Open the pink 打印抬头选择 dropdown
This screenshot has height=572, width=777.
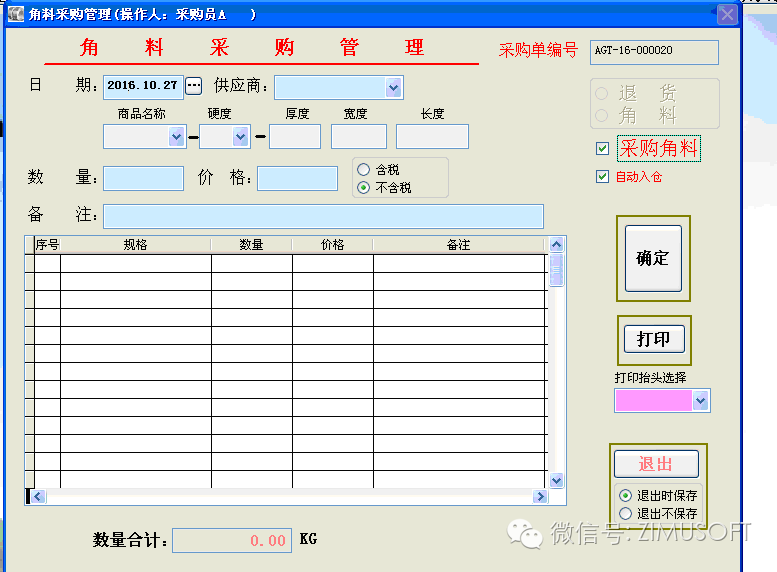[700, 400]
